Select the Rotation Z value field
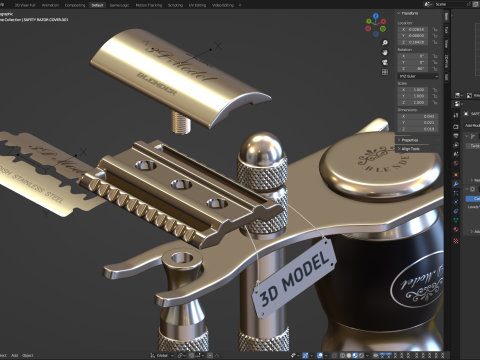This screenshot has height=360, width=480. tap(413, 69)
